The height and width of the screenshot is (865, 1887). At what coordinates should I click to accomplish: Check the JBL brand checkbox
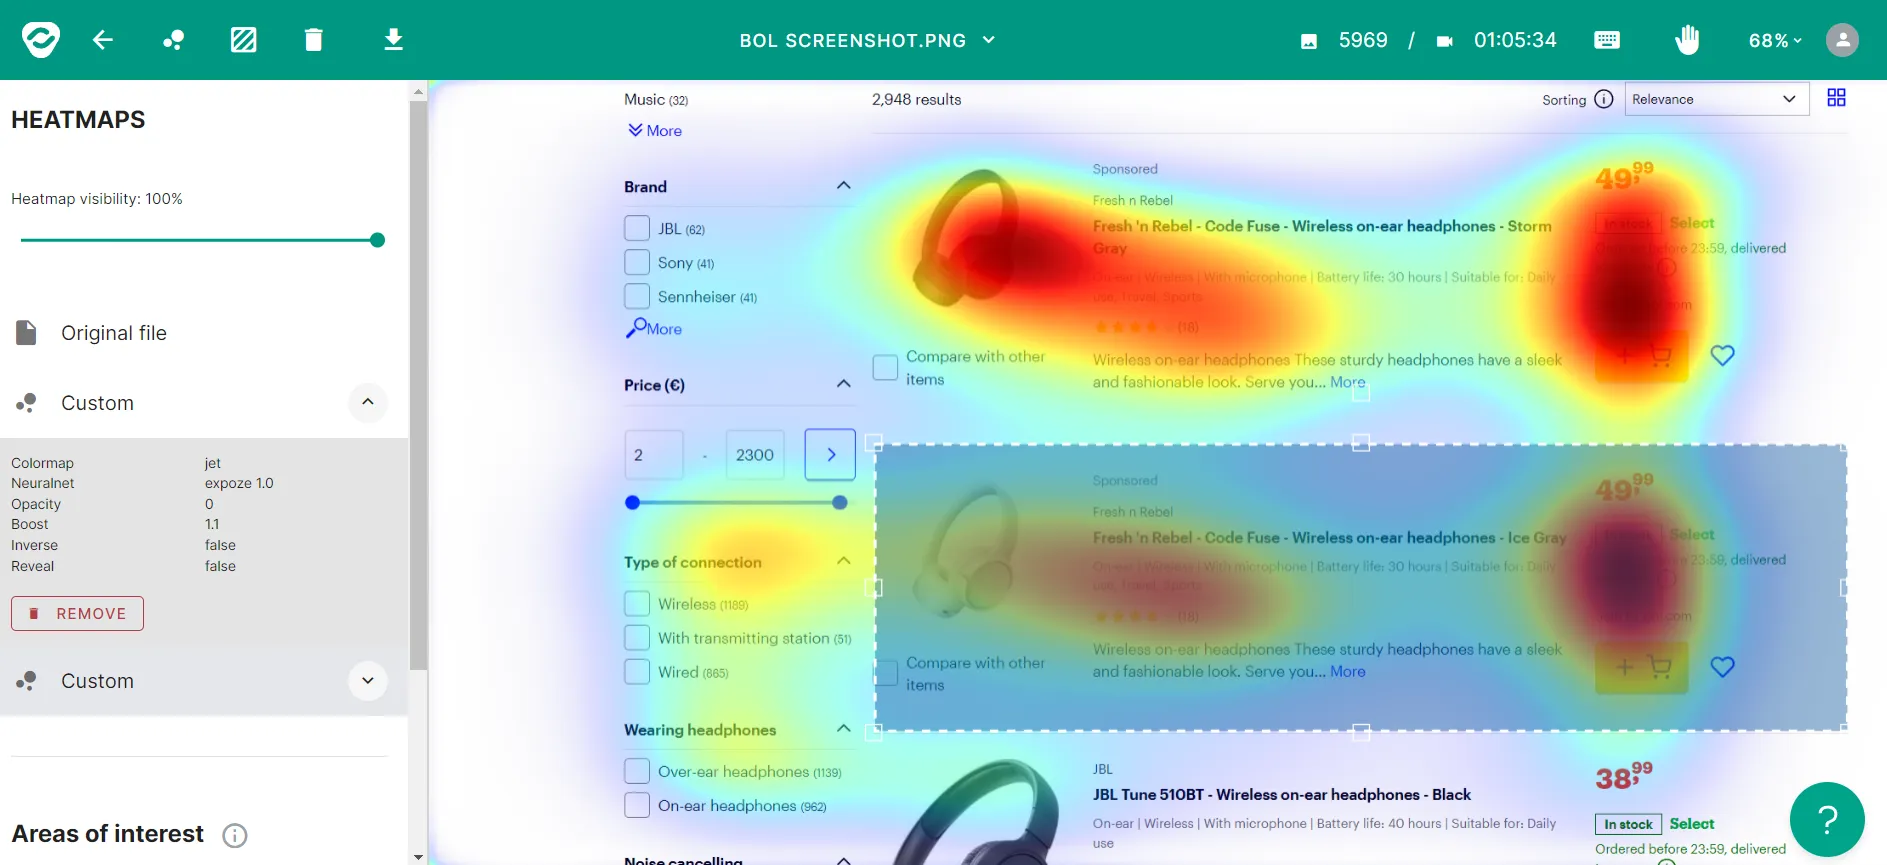click(637, 228)
